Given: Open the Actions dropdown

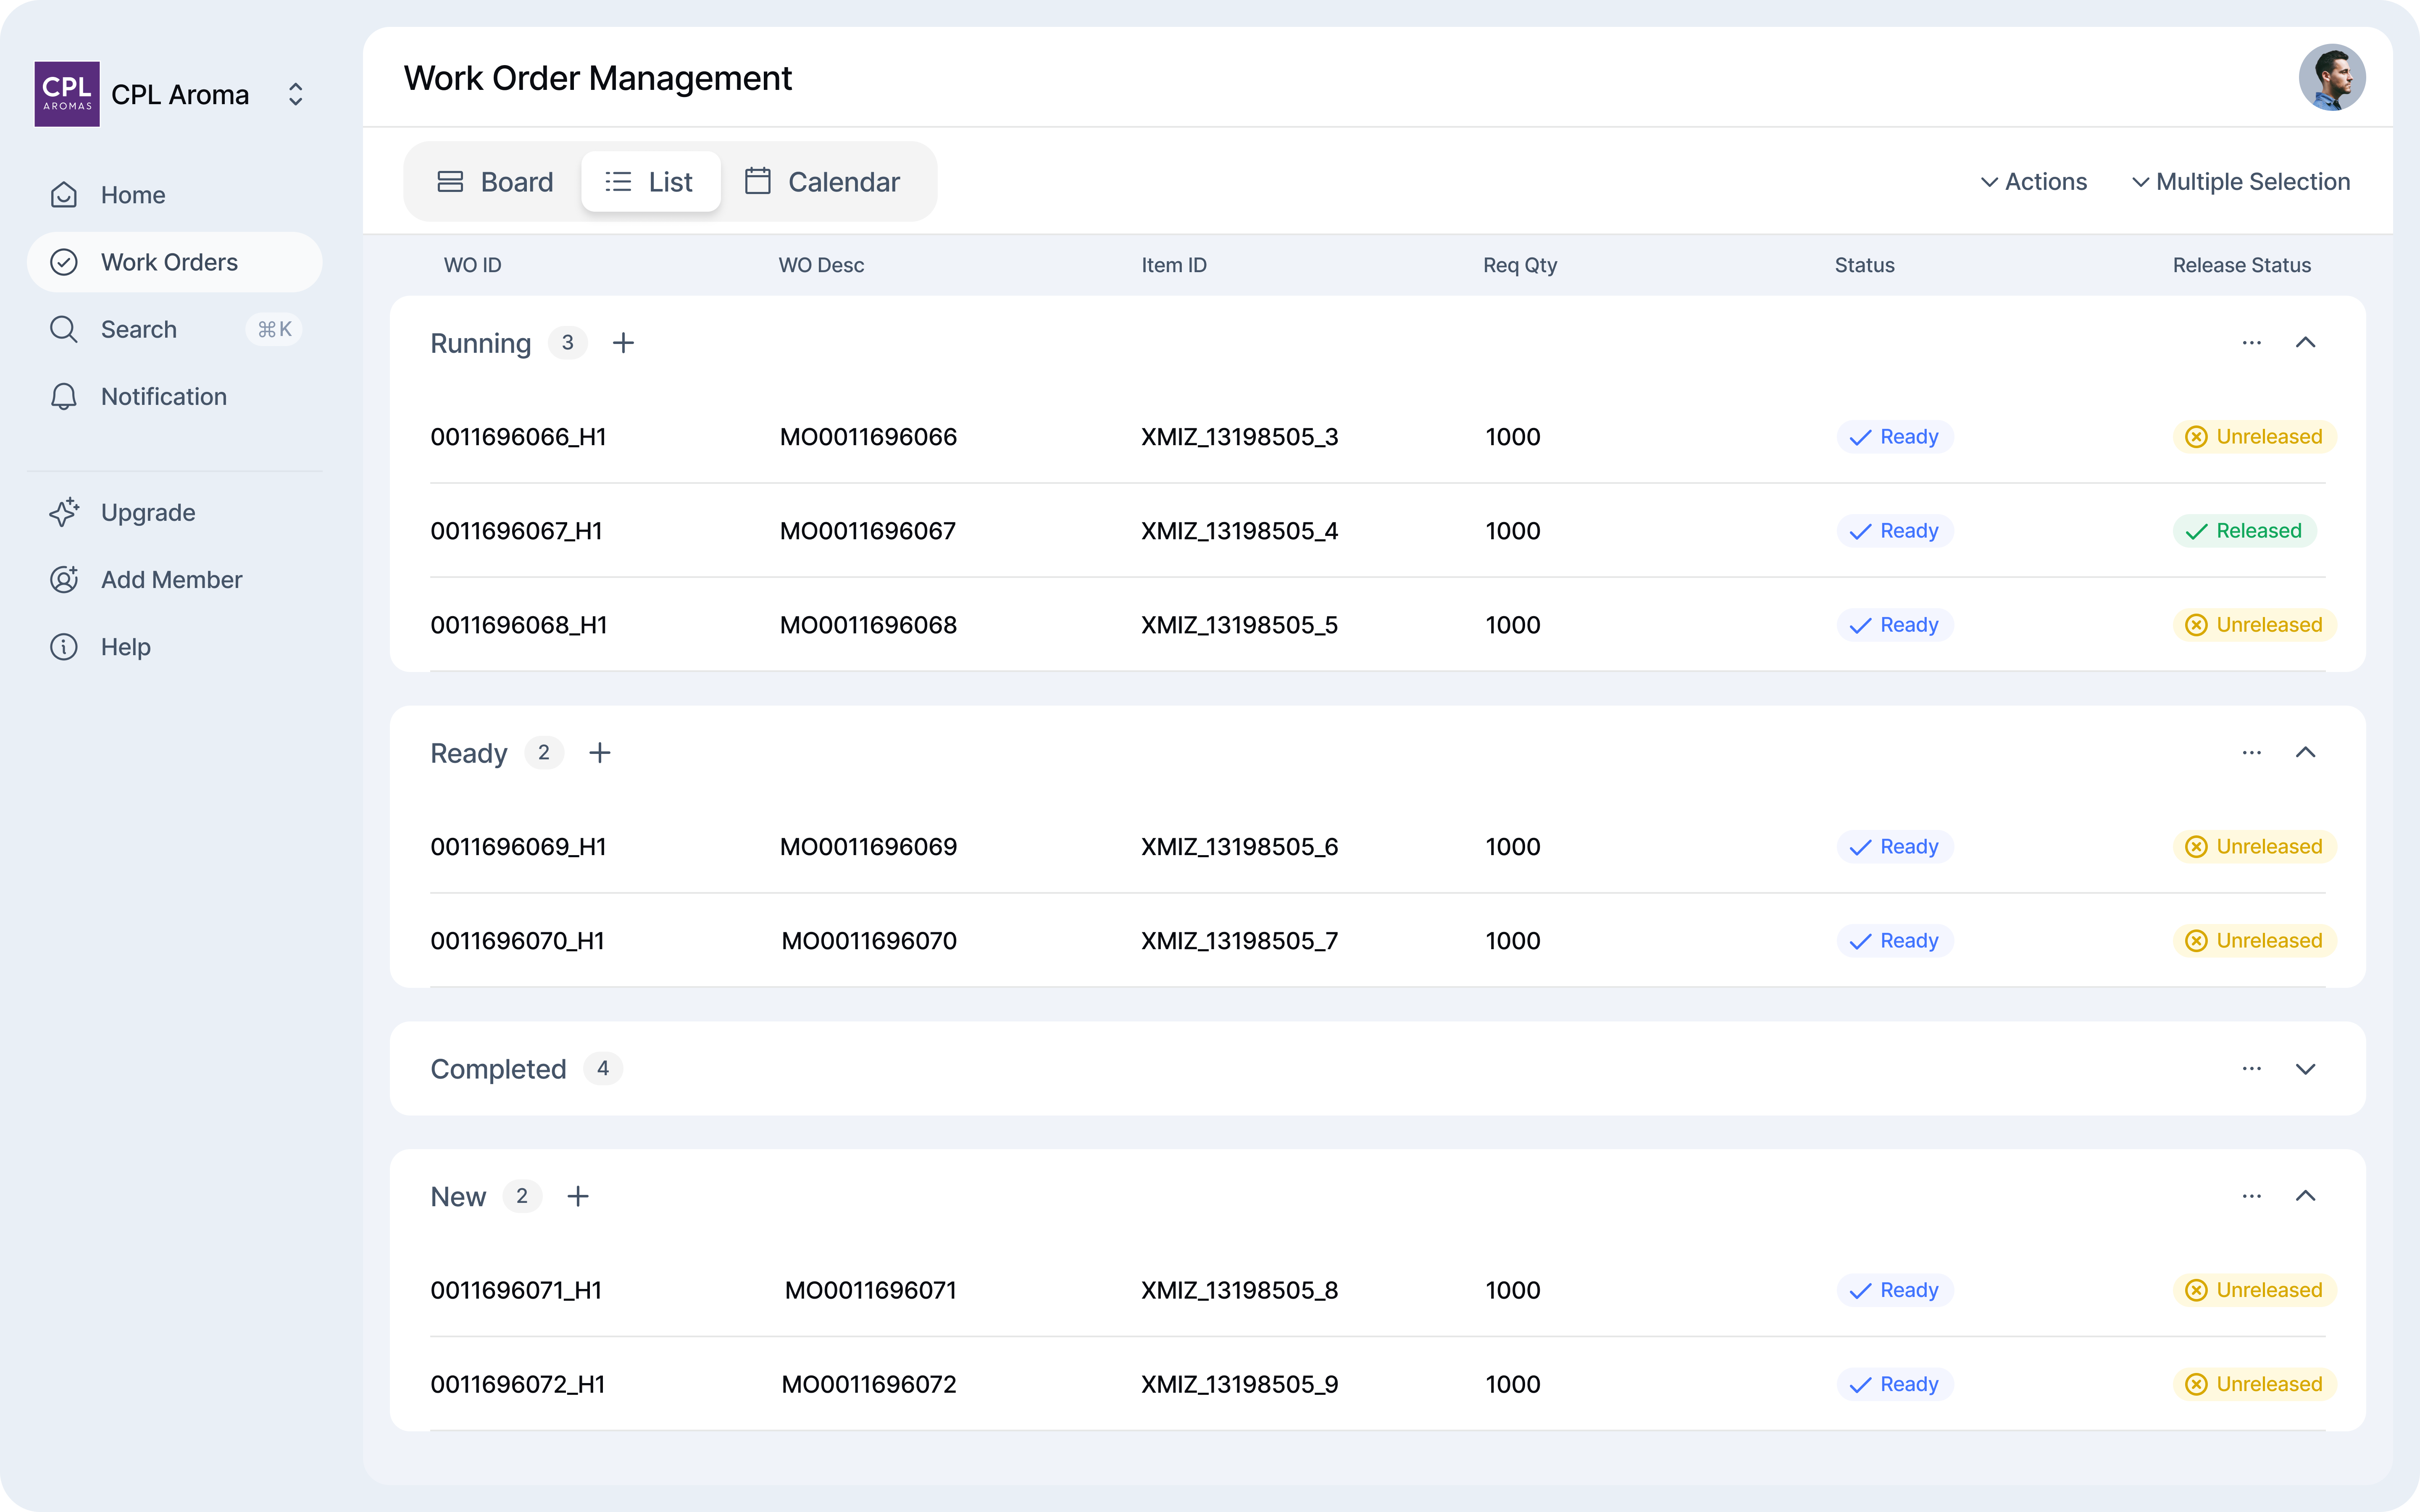Looking at the screenshot, I should [x=2034, y=182].
